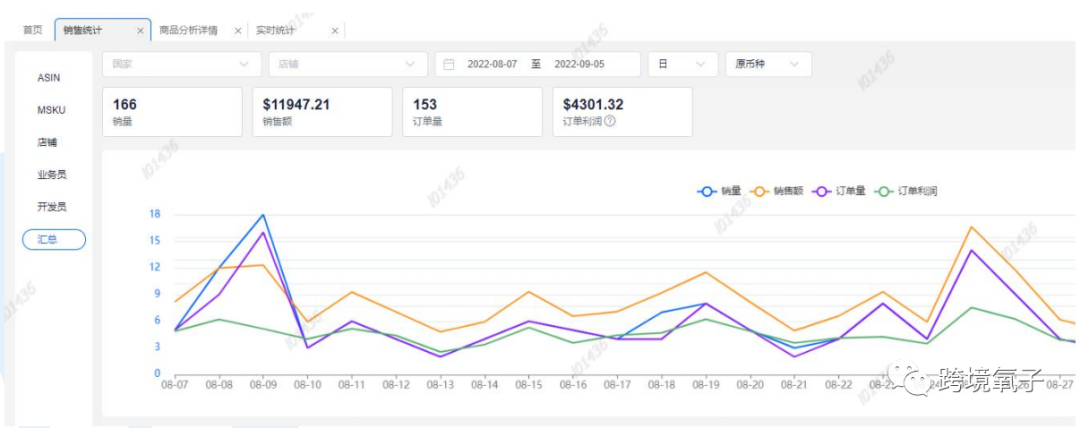The height and width of the screenshot is (428, 1080).
Task: Close the 实时统计 tab
Action: pos(335,31)
